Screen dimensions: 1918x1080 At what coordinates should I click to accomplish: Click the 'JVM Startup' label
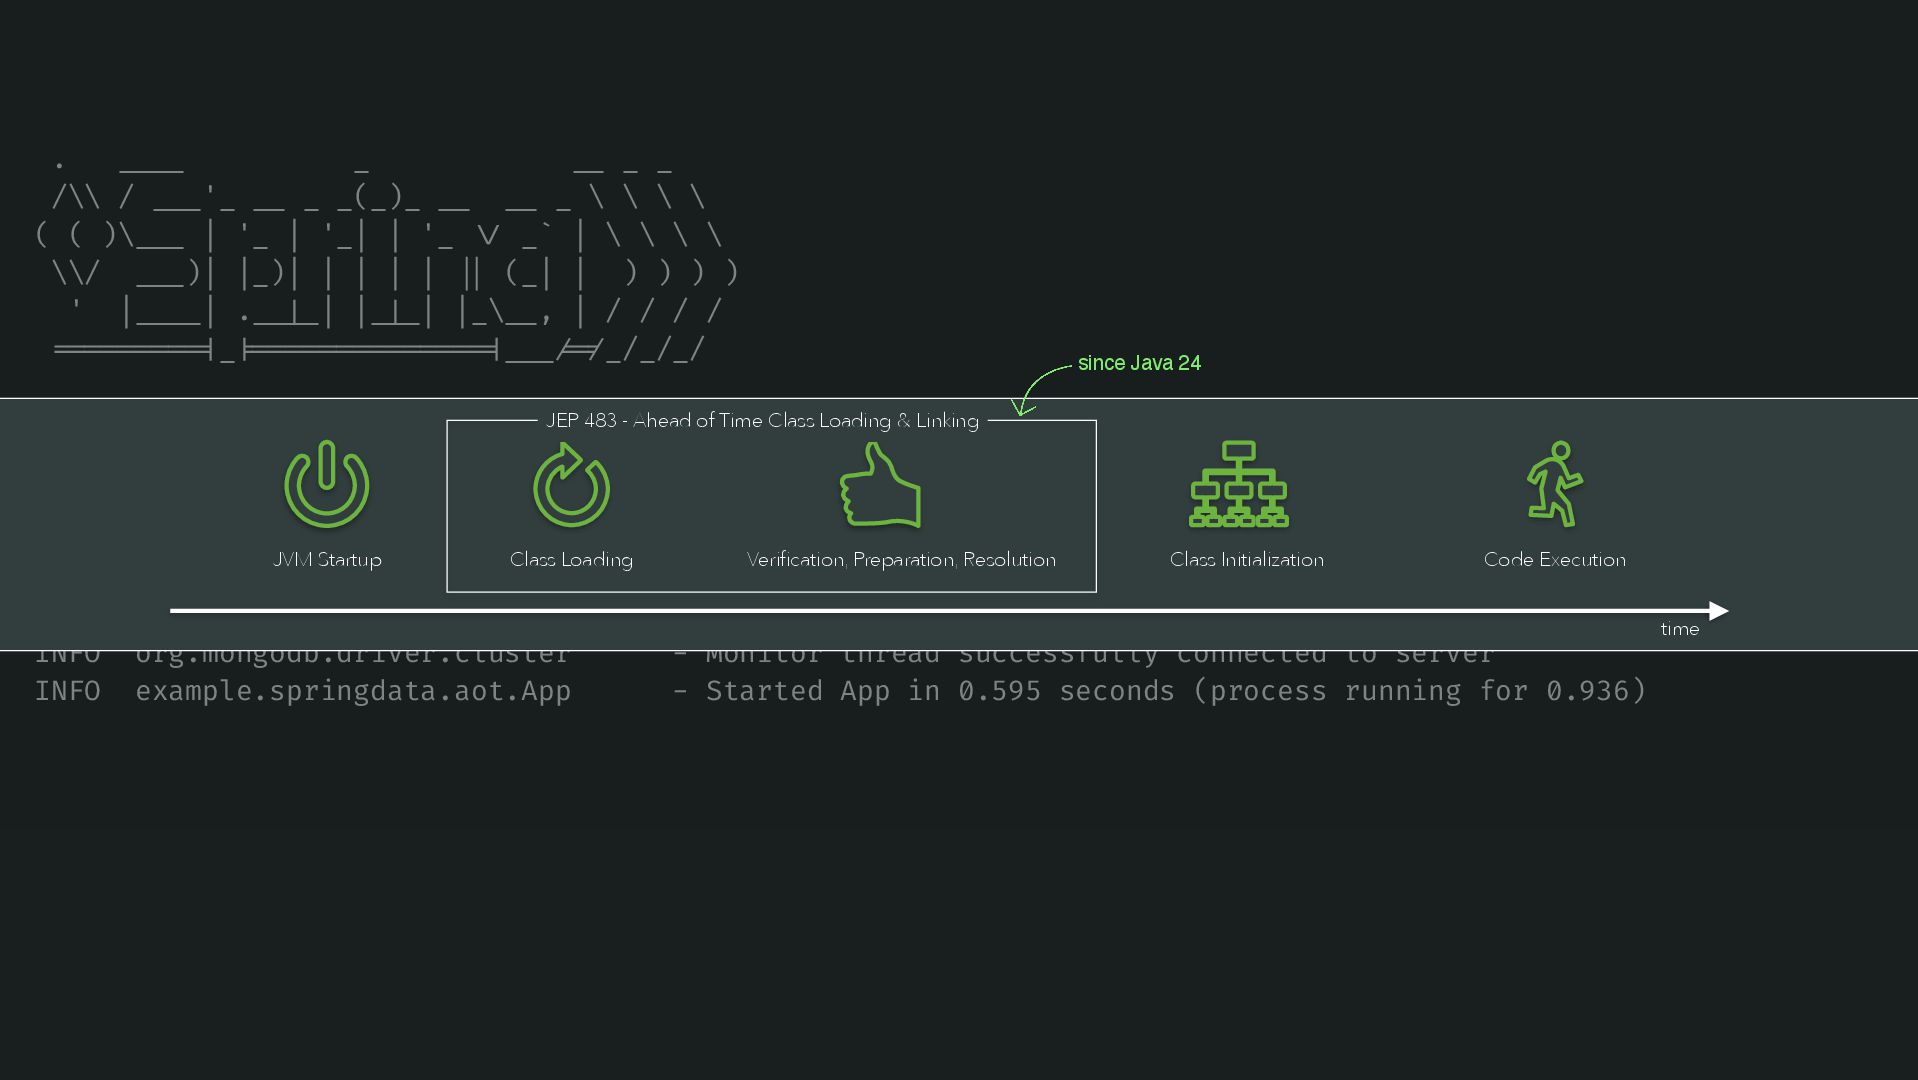coord(327,560)
